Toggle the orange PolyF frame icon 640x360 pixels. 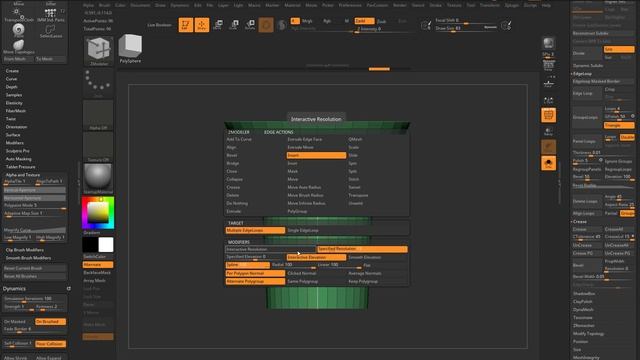point(549,115)
